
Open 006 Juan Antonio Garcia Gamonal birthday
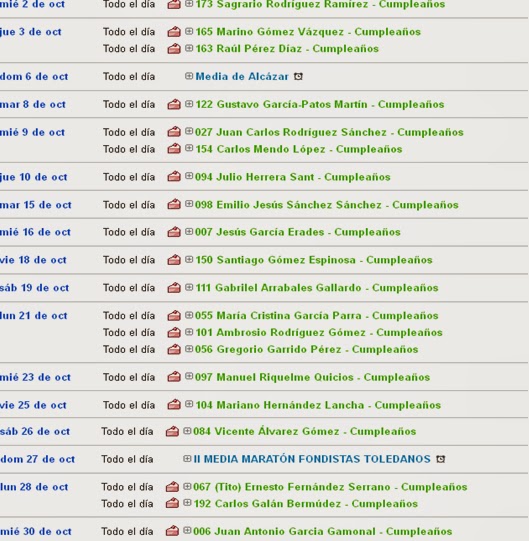323,531
